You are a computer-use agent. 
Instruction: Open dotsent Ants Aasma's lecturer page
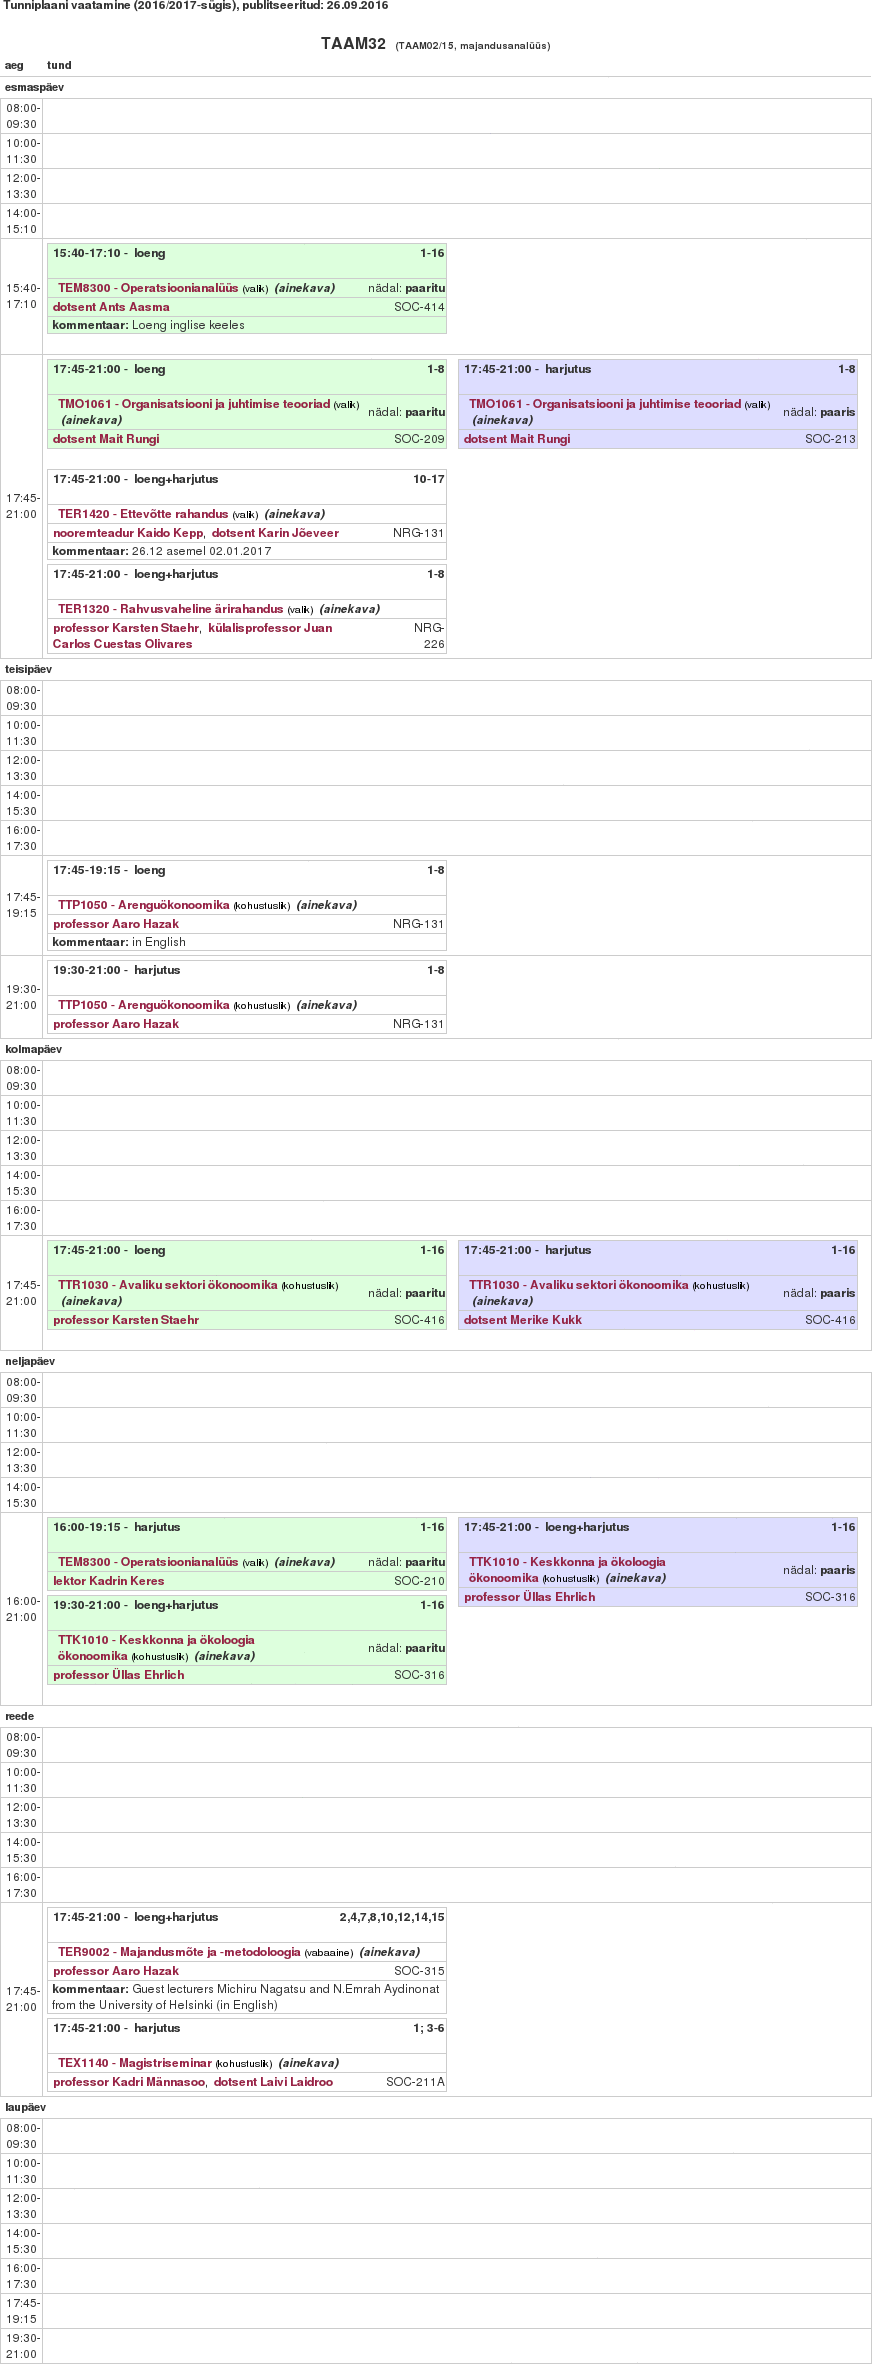(x=111, y=307)
